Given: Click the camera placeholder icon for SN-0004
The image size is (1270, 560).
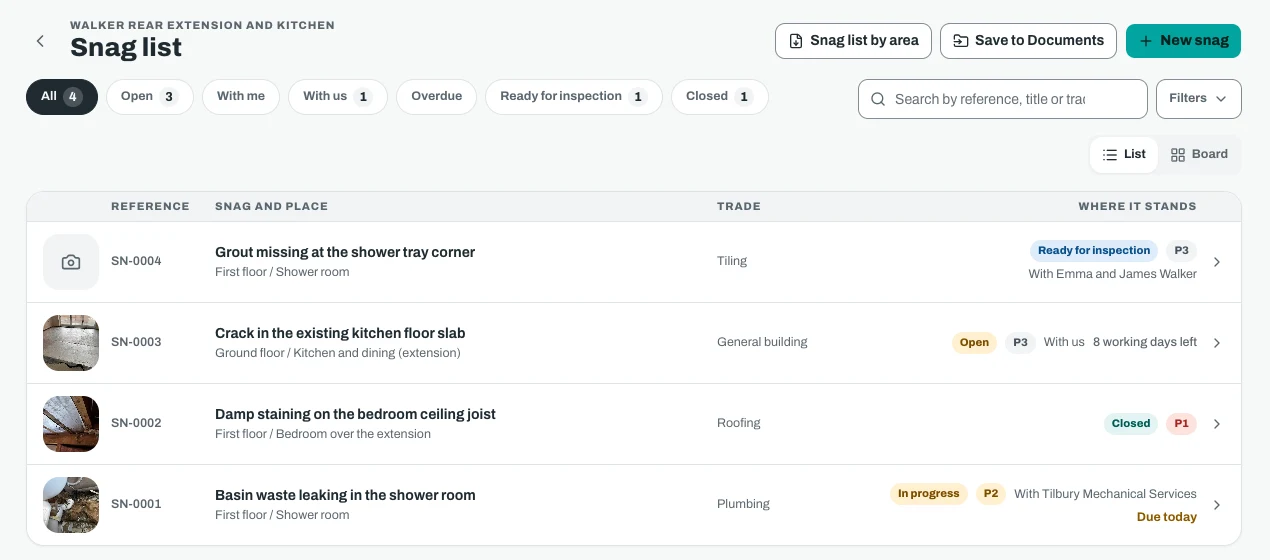Looking at the screenshot, I should [71, 262].
